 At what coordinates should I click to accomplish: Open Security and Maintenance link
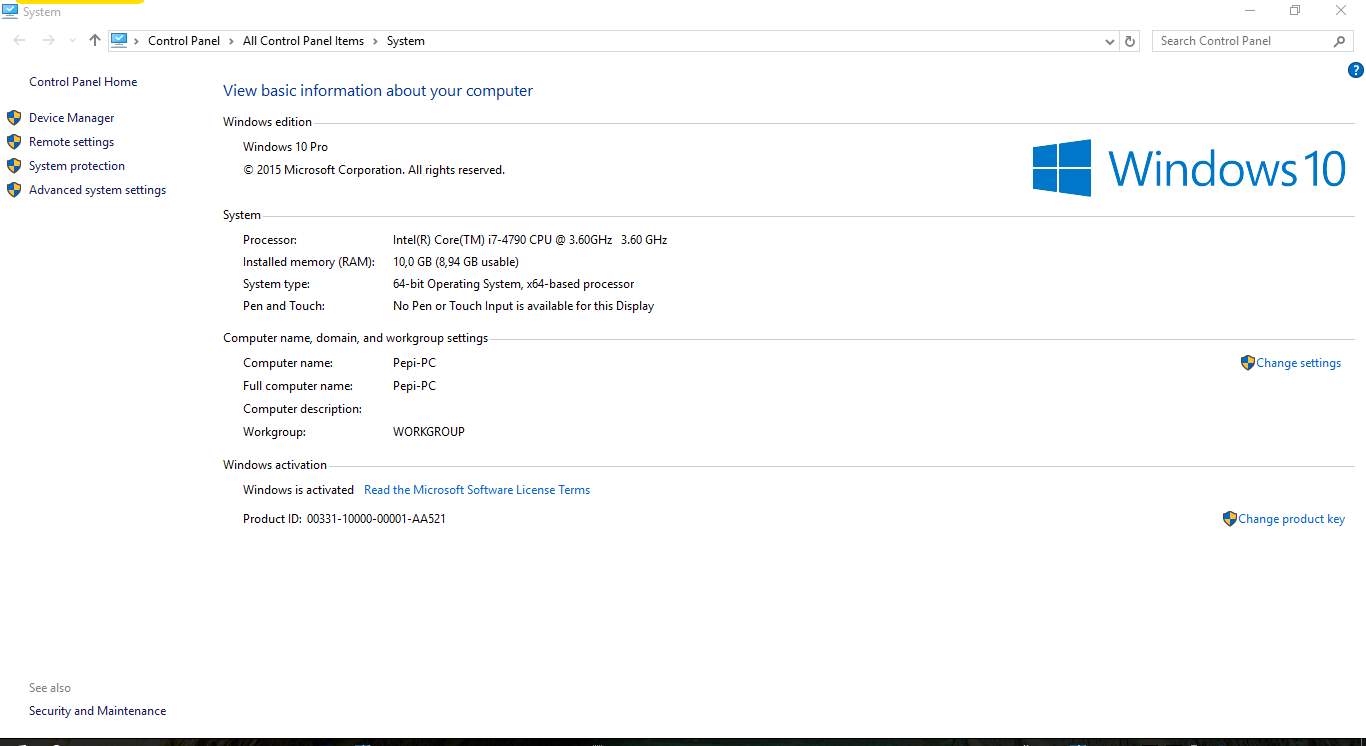[97, 711]
